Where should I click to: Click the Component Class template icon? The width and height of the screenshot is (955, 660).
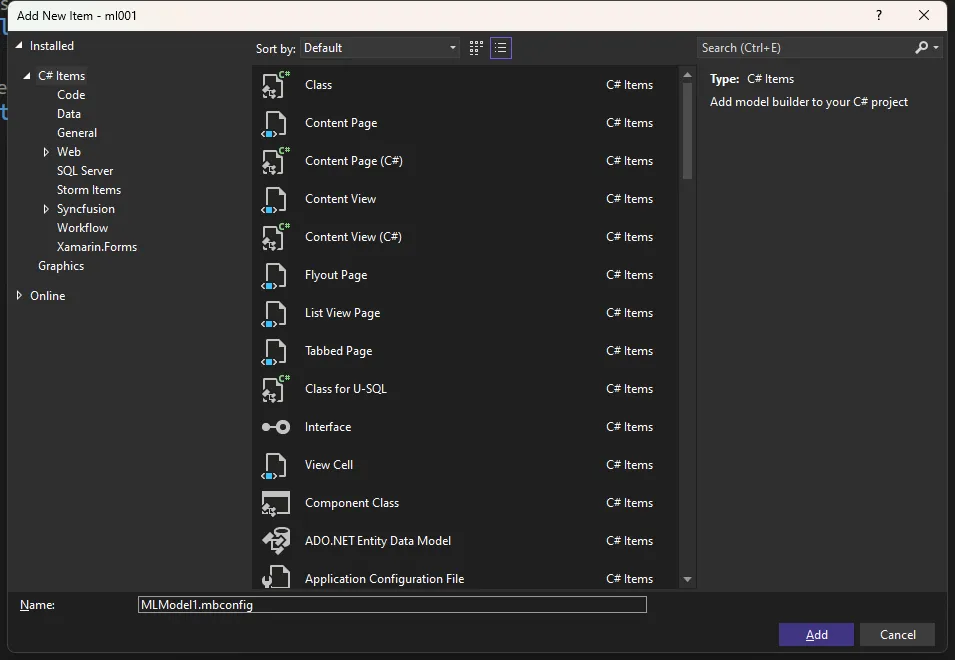tap(275, 503)
